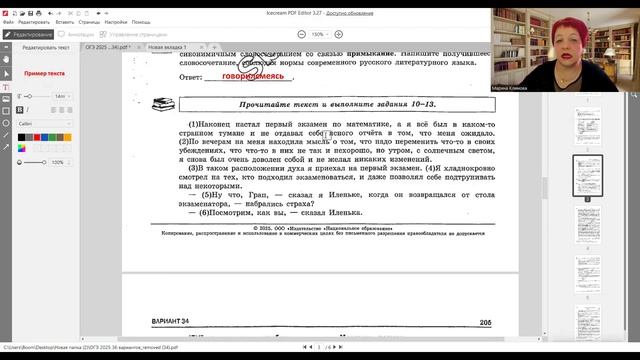Open the Файл menu
640x360 pixels.
point(8,22)
